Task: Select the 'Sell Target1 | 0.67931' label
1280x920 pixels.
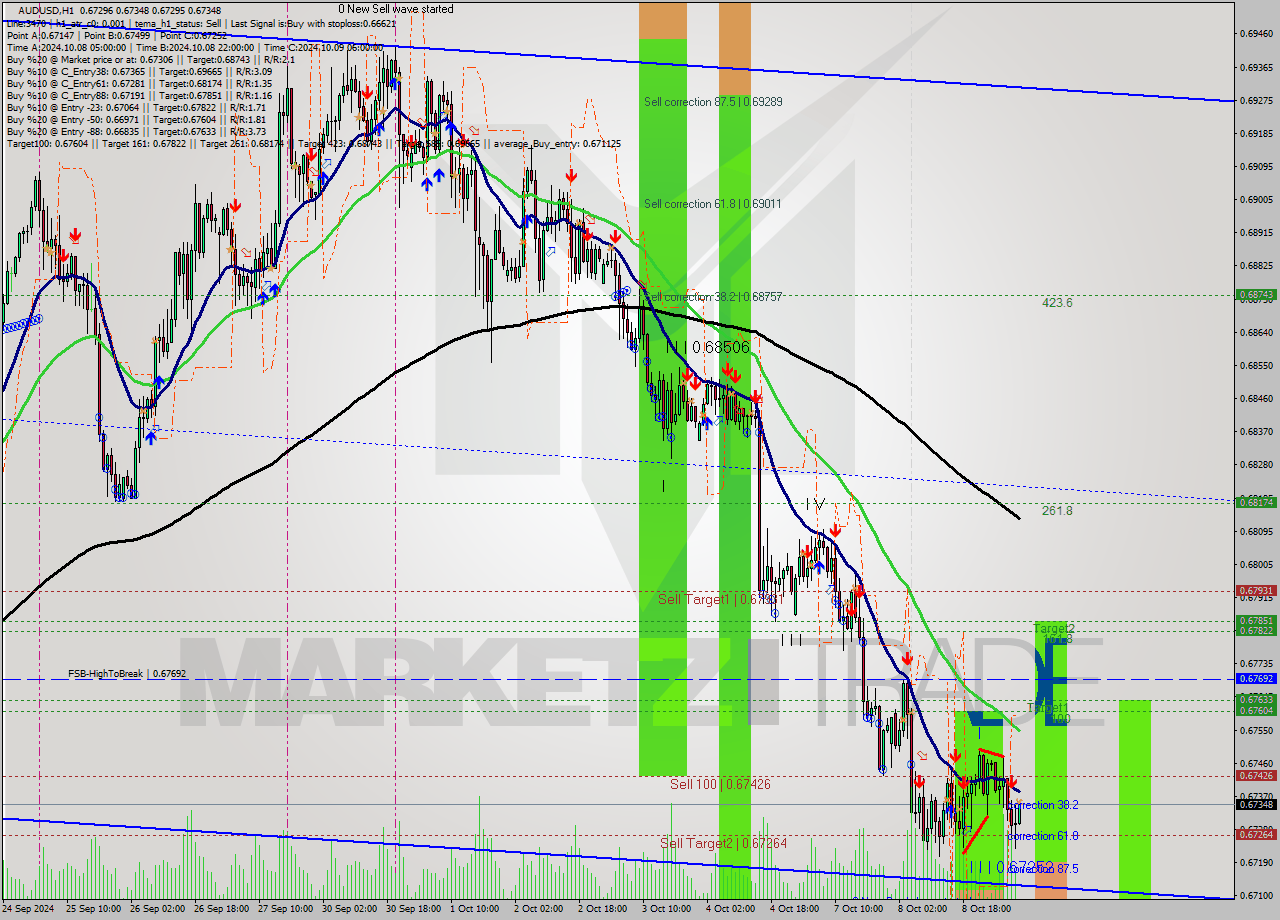Action: coord(721,599)
